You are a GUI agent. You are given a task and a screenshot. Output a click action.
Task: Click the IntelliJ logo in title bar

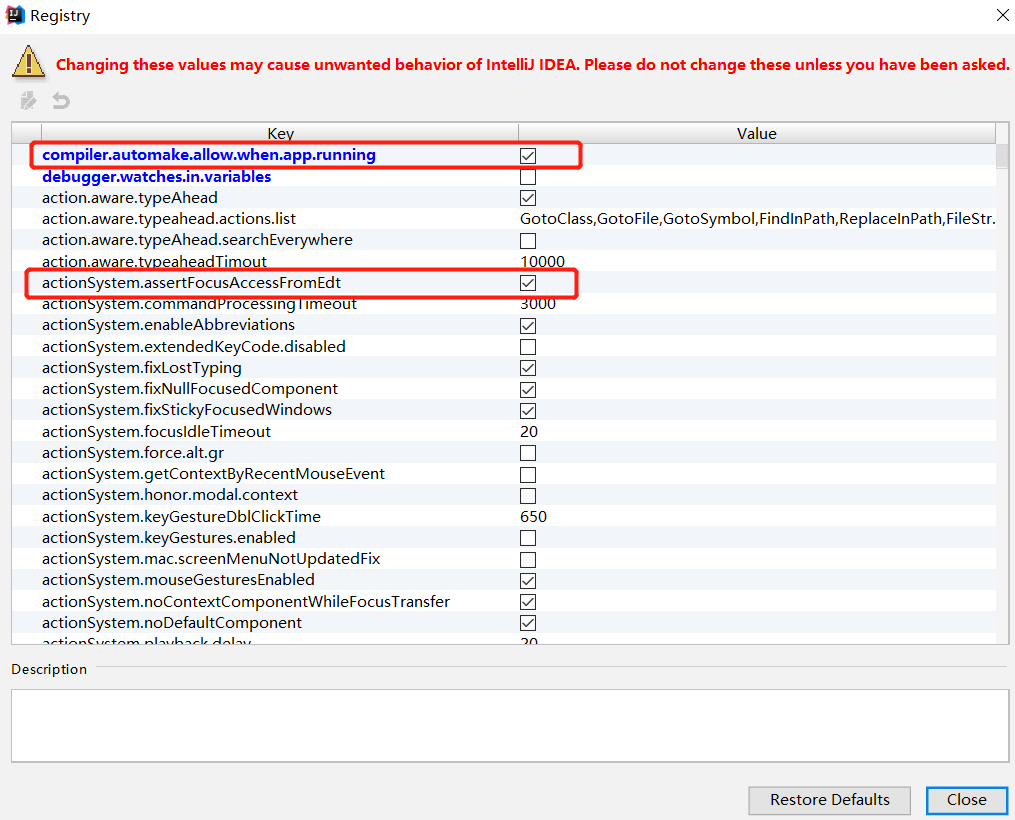(x=14, y=15)
